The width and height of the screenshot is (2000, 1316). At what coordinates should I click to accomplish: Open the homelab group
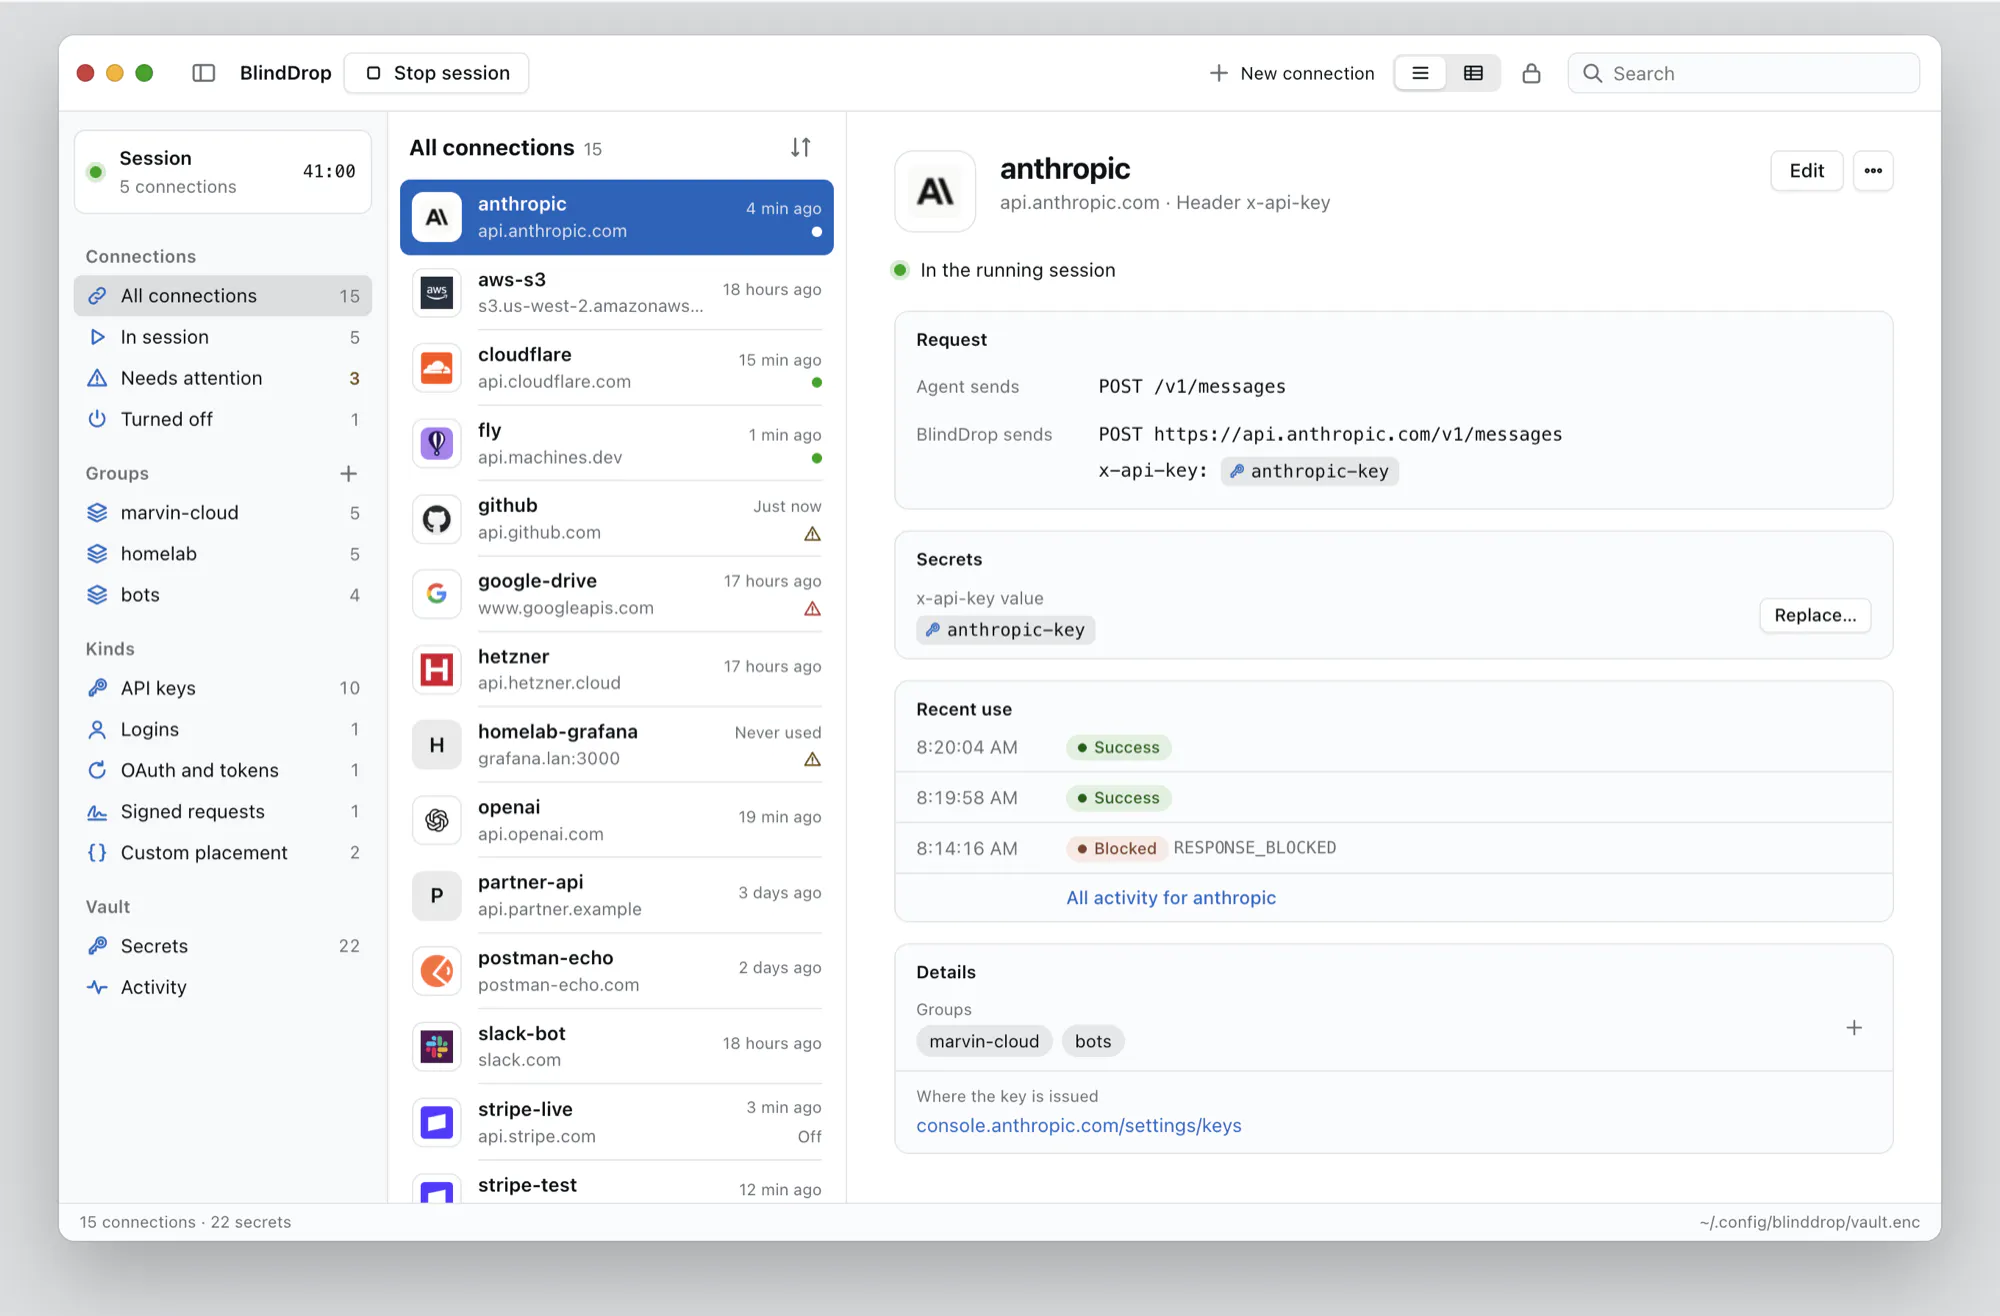coord(223,554)
